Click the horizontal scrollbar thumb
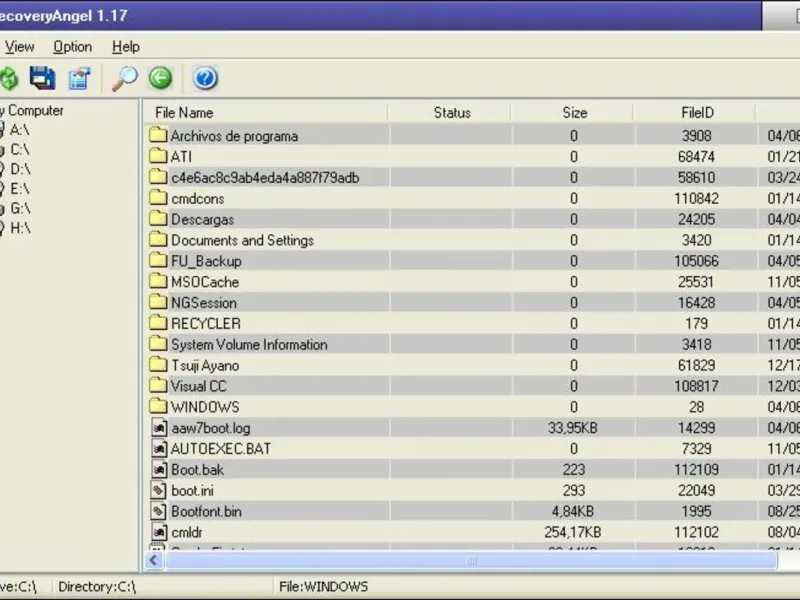This screenshot has height=600, width=800. [x=471, y=561]
